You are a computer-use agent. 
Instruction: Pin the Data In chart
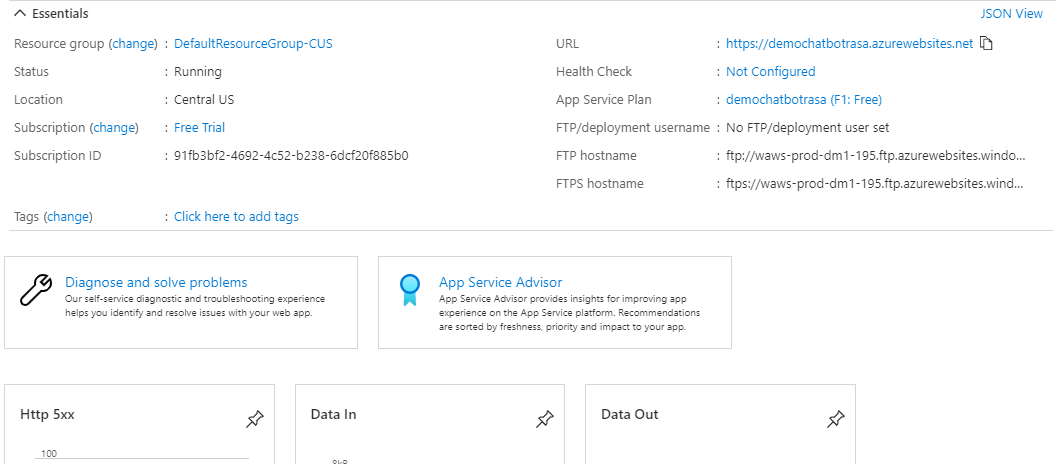tap(544, 420)
